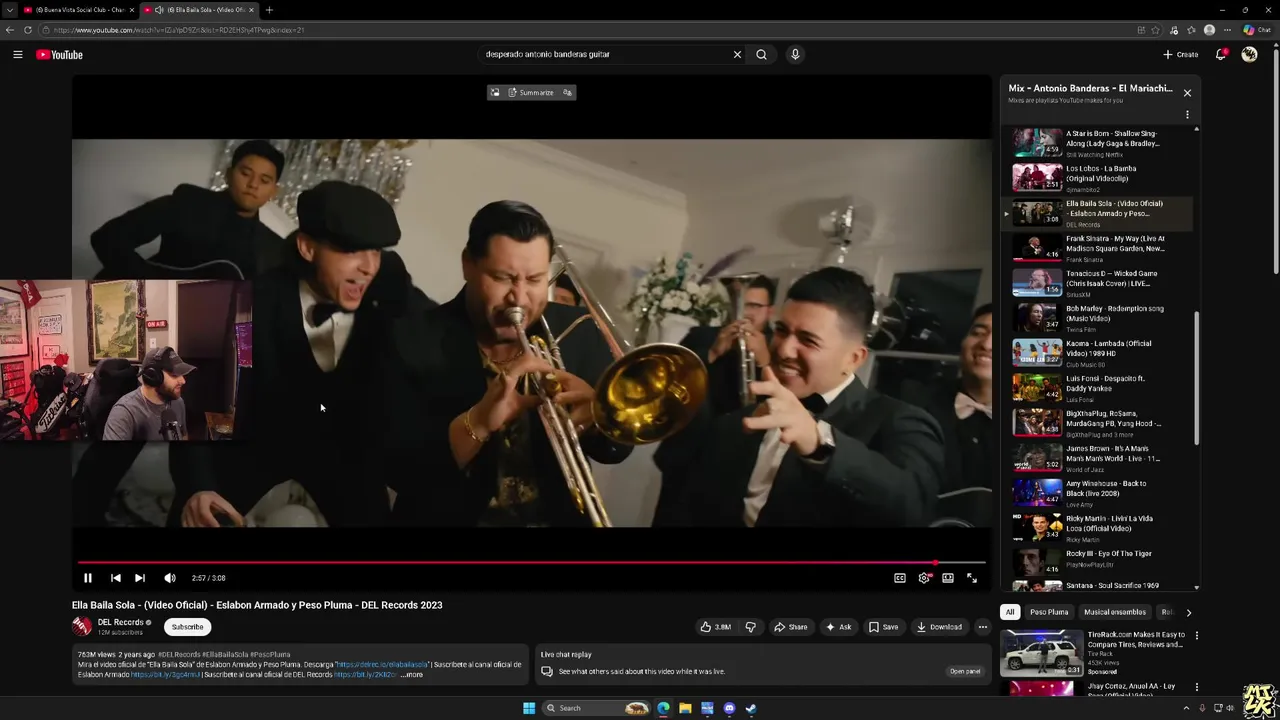The image size is (1280, 720).
Task: Run search with magnifier icon
Action: pyautogui.click(x=761, y=55)
